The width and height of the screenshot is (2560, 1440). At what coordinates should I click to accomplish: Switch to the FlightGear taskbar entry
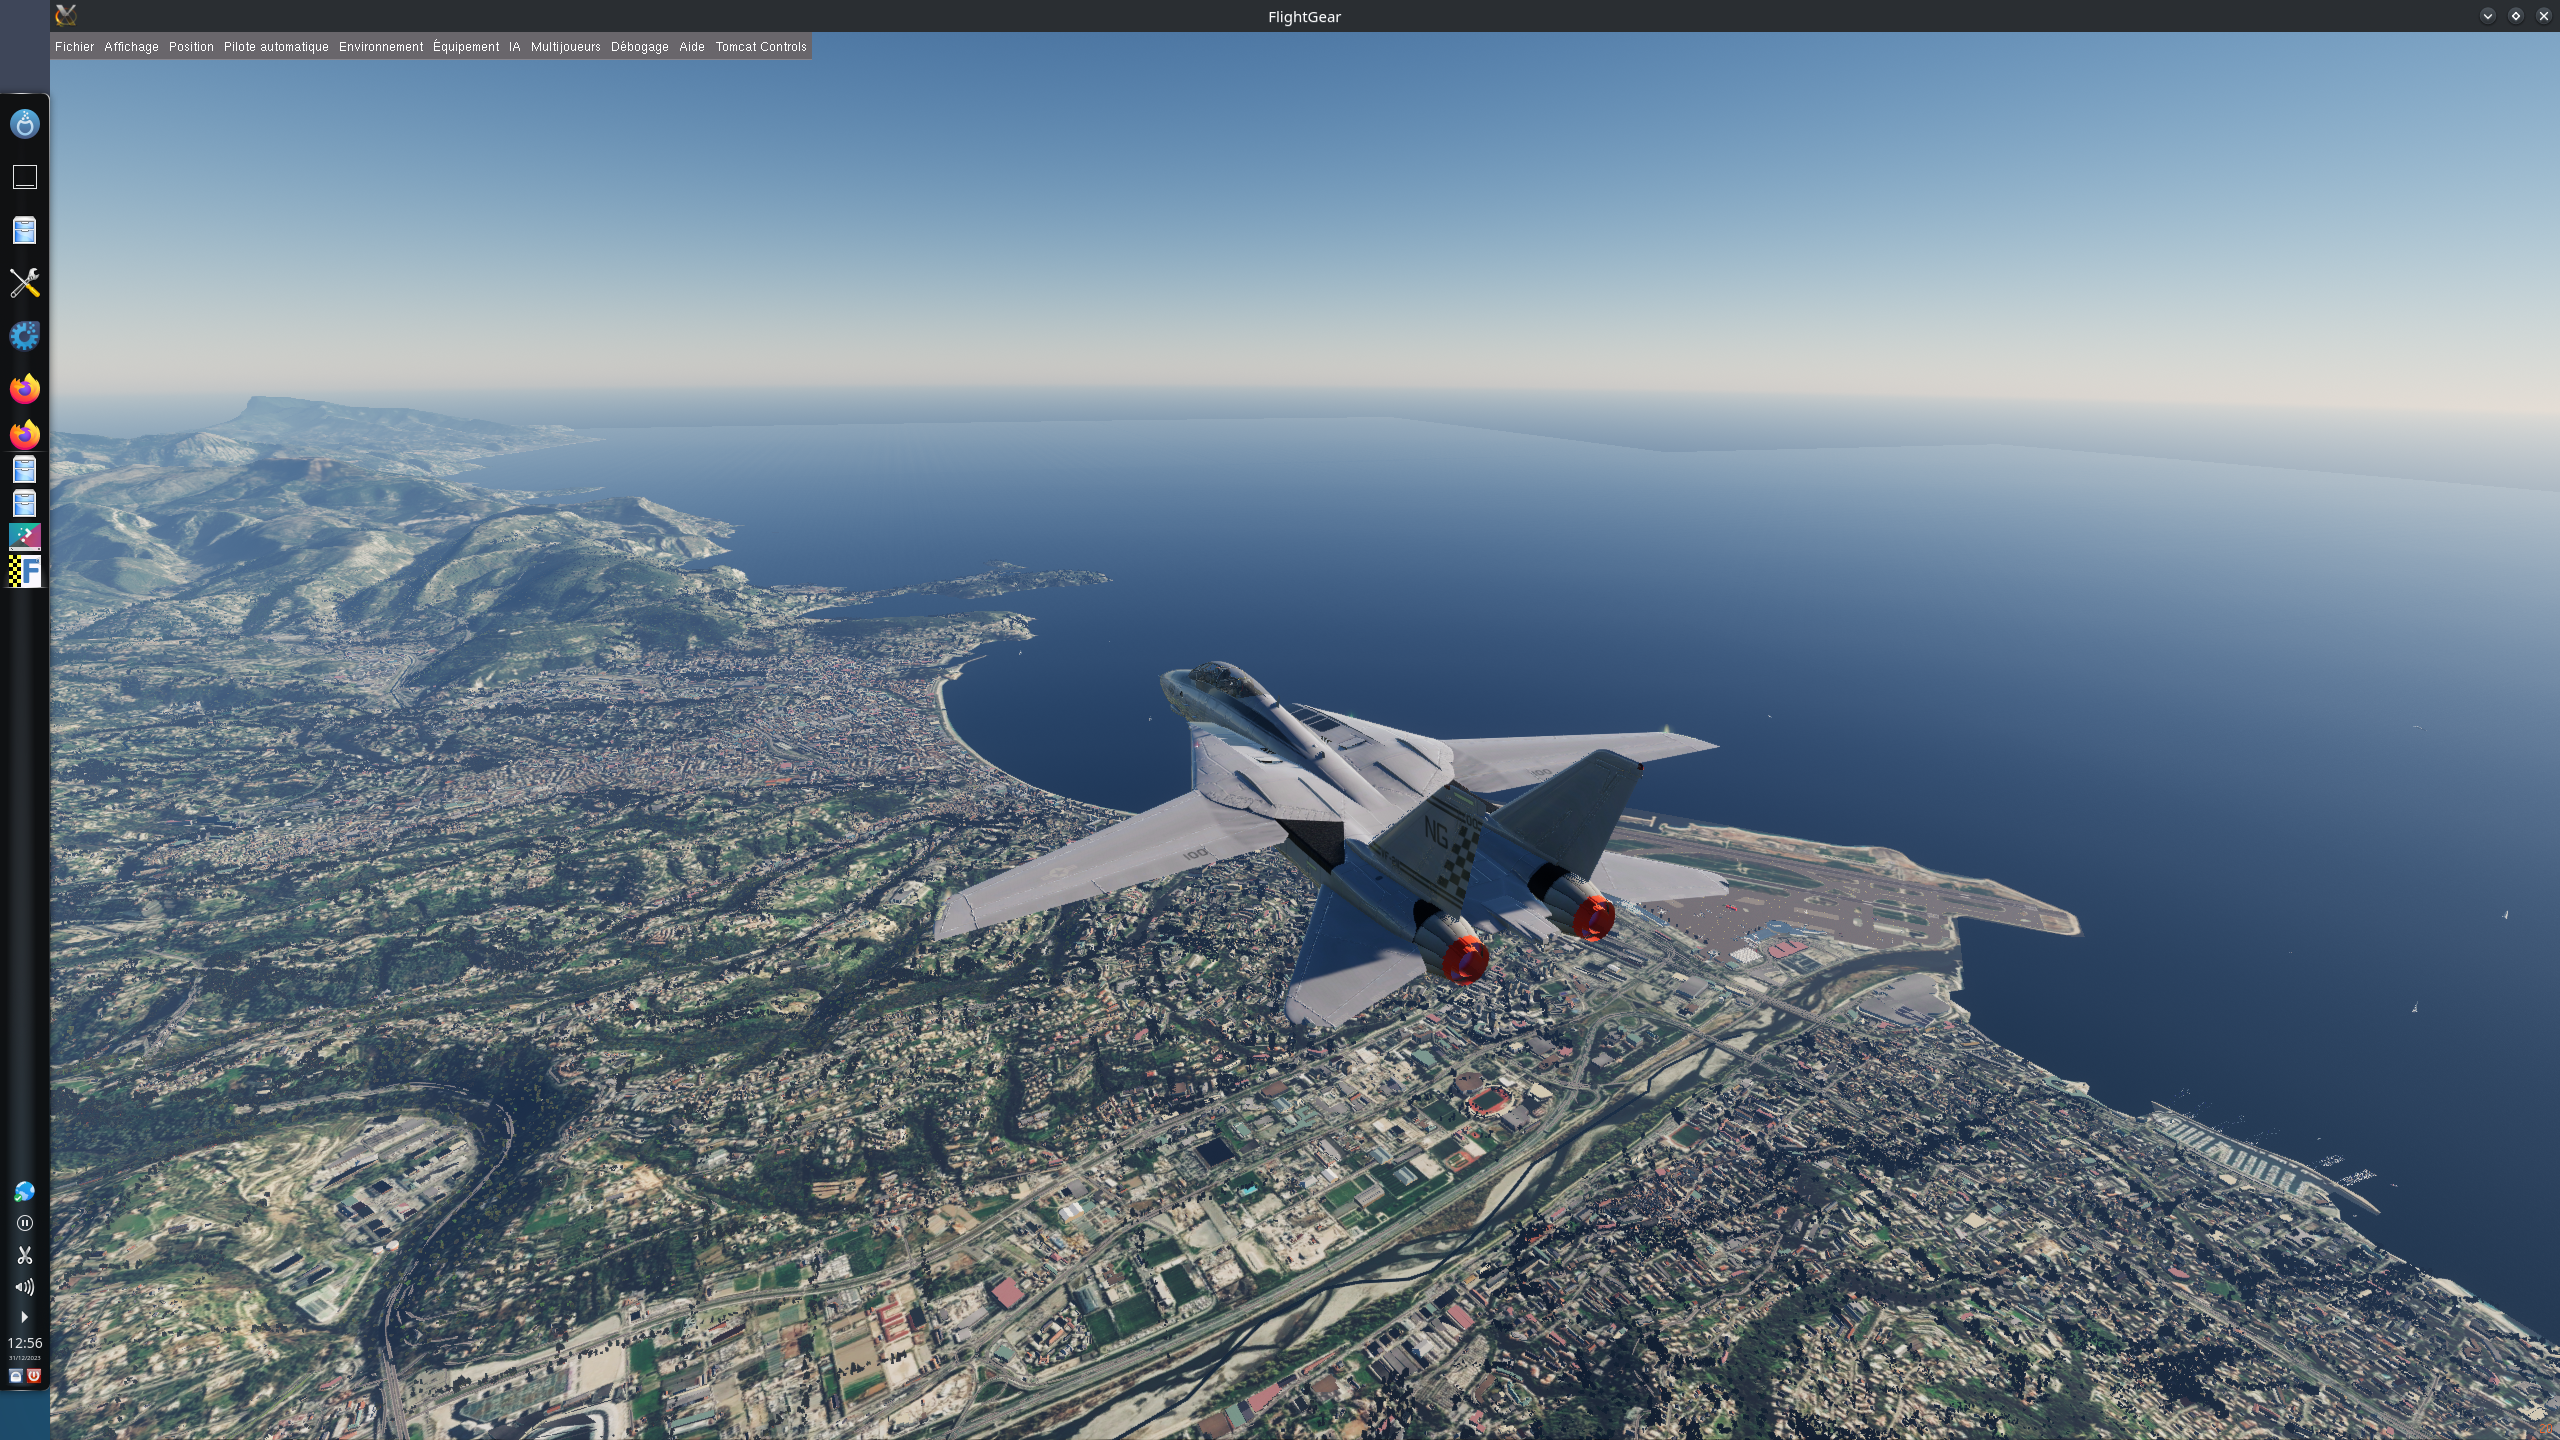24,571
